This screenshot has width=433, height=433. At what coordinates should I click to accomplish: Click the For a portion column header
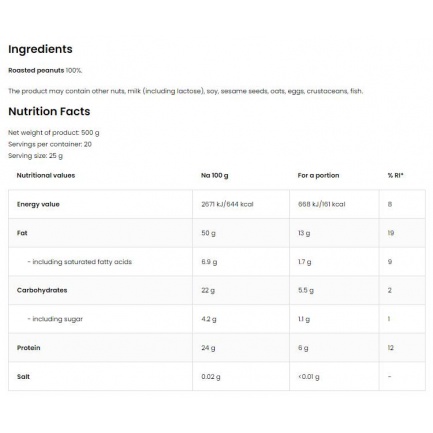[318, 175]
